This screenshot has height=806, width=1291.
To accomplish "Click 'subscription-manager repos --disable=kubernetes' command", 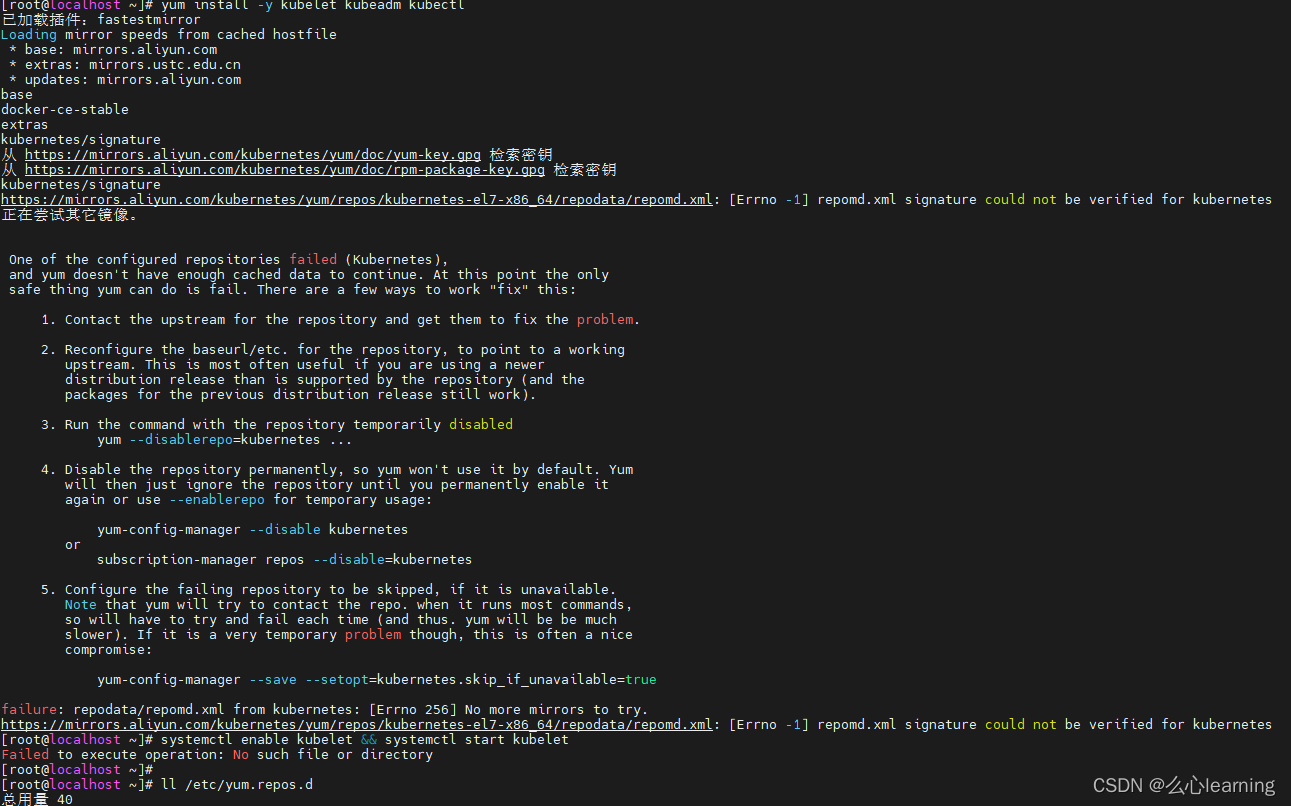I will (285, 560).
